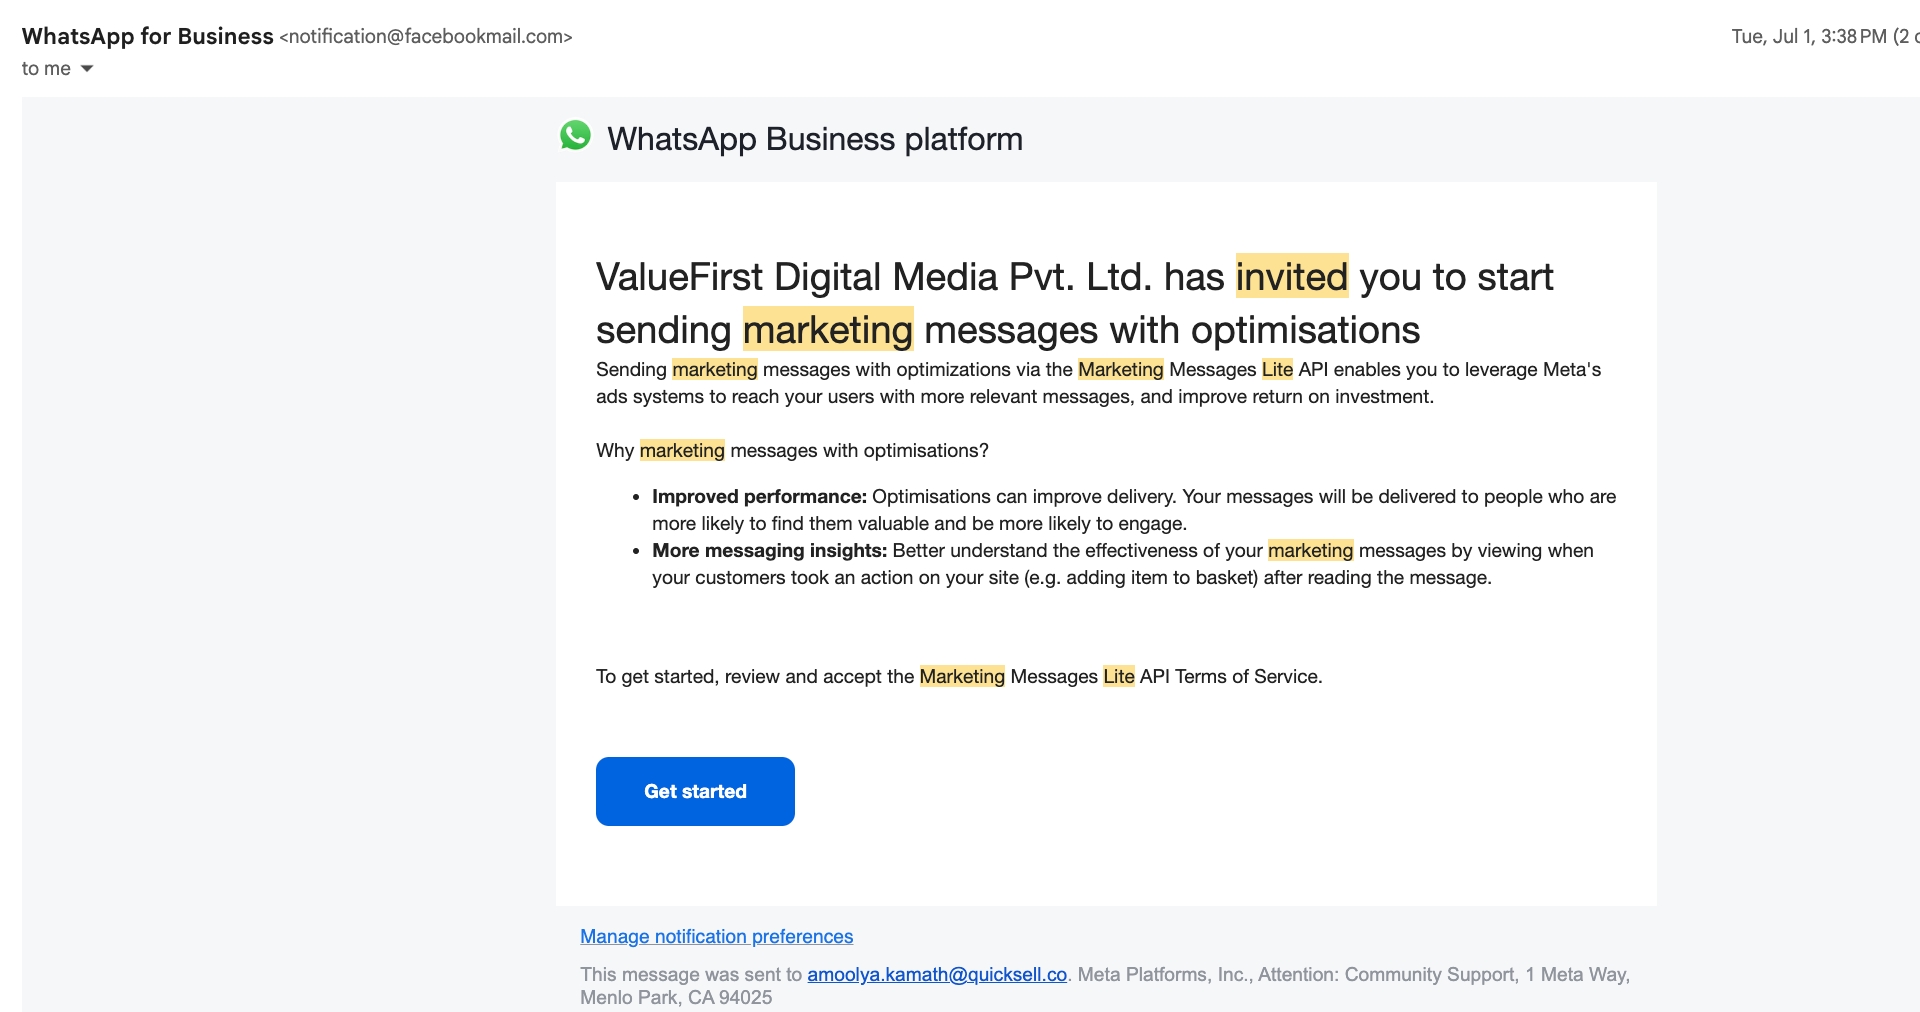Click the bold "More messaging insights:" bullet label
This screenshot has width=1920, height=1012.
(x=769, y=551)
